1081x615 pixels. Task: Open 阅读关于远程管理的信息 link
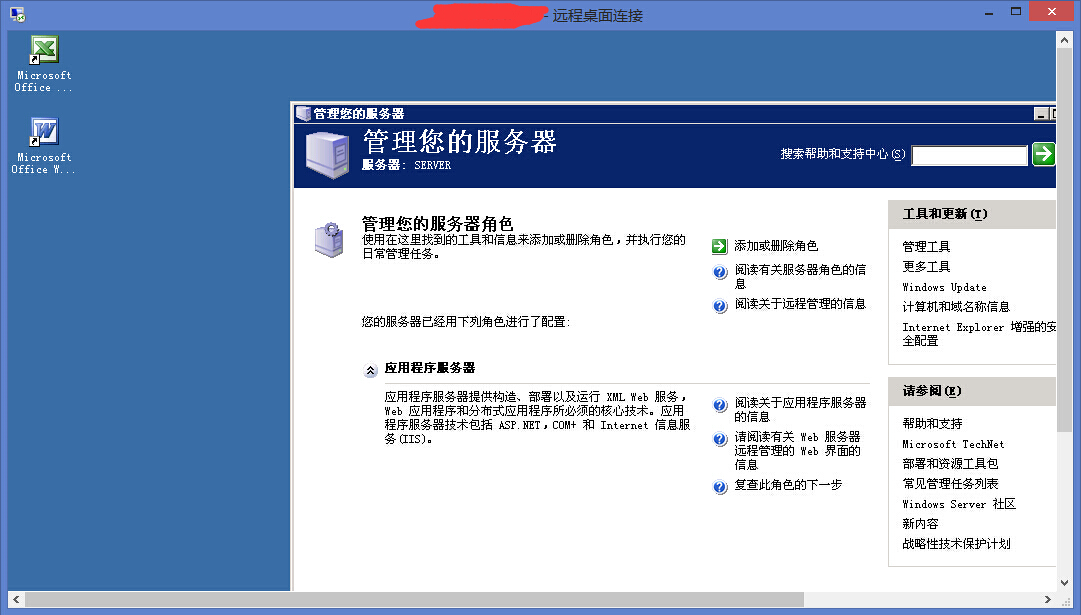(x=800, y=303)
